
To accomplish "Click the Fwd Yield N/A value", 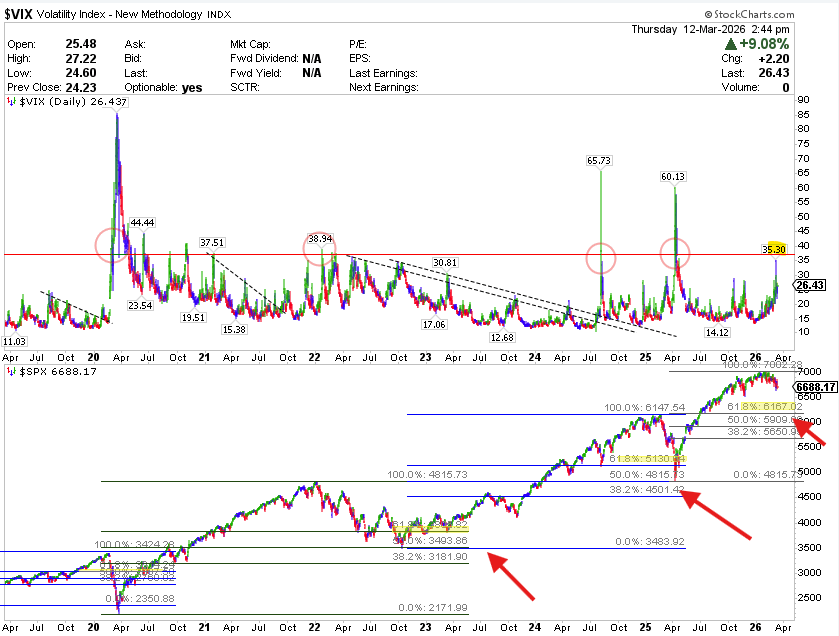I will pyautogui.click(x=311, y=73).
